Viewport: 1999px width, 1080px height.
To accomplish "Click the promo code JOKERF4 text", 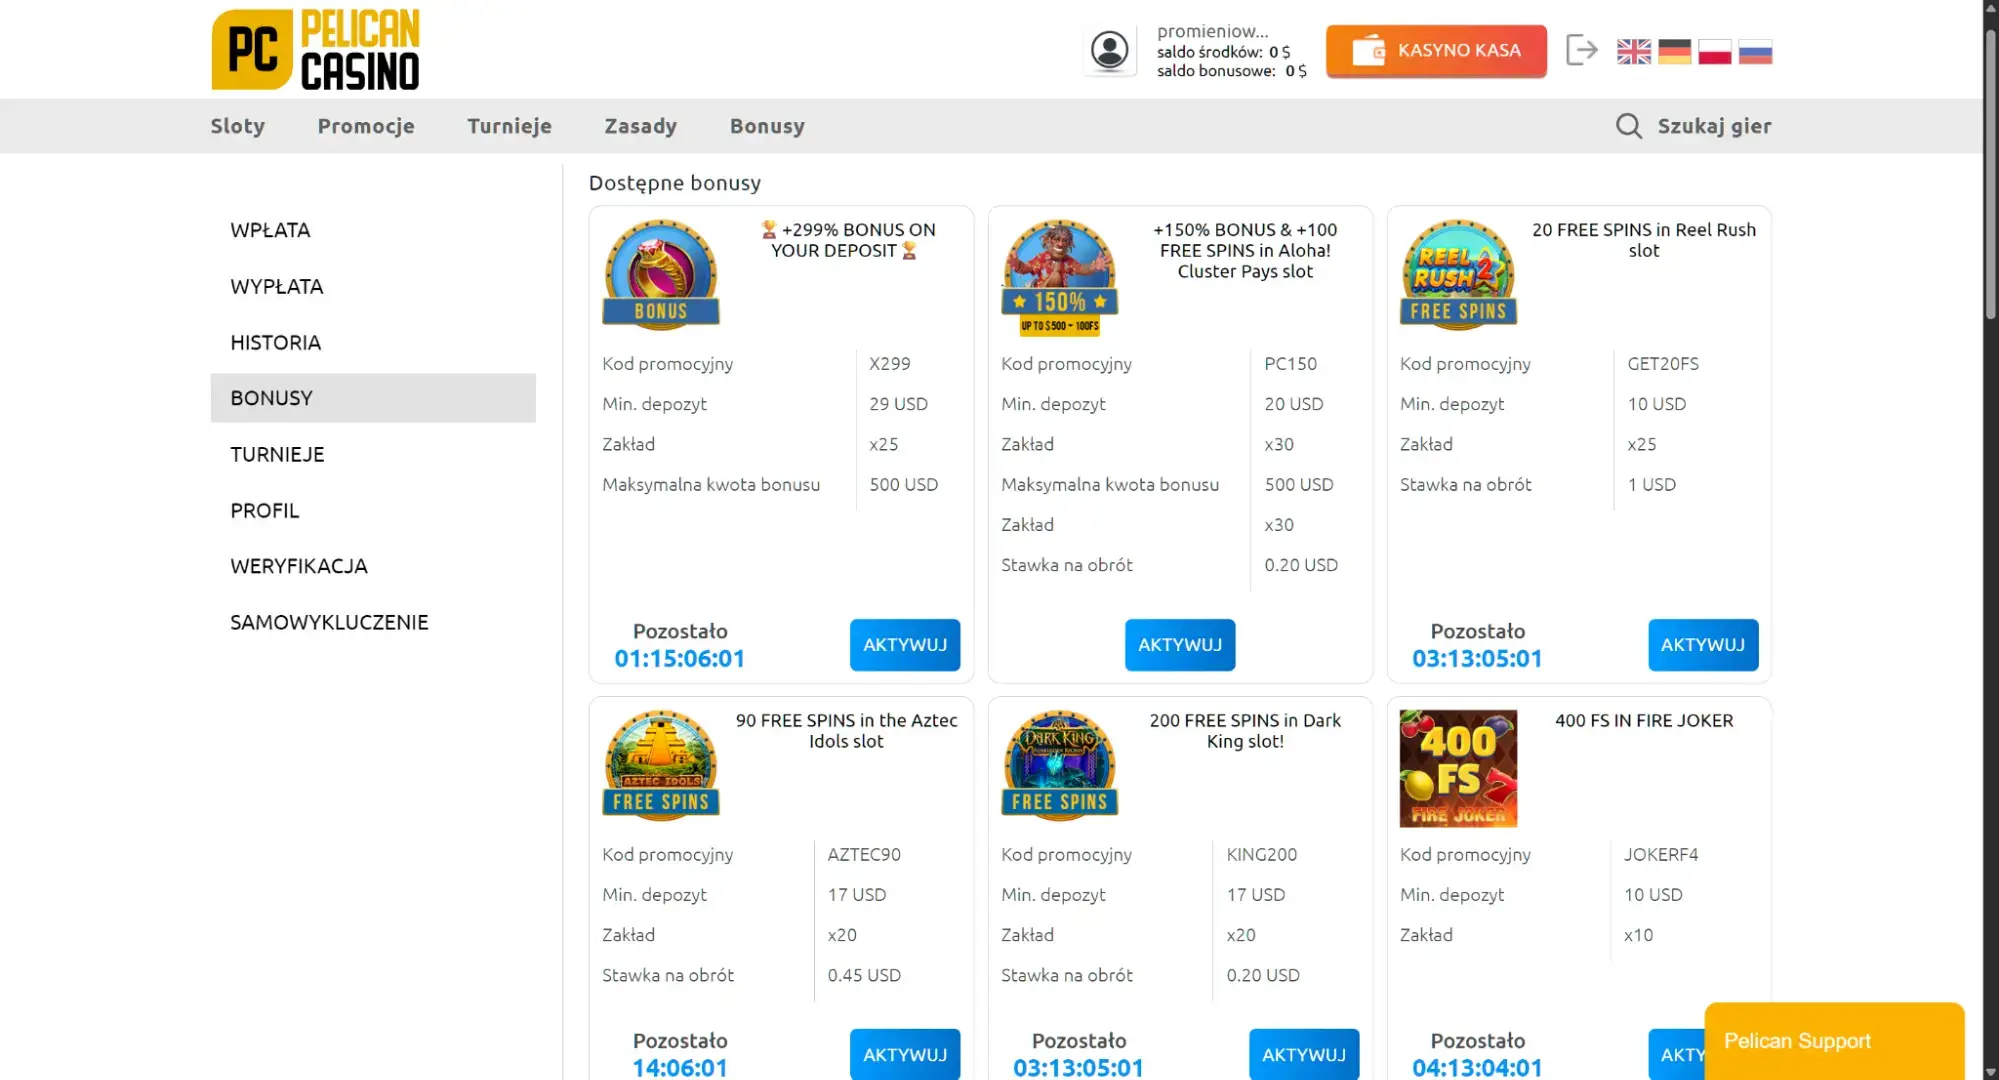I will (x=1661, y=855).
